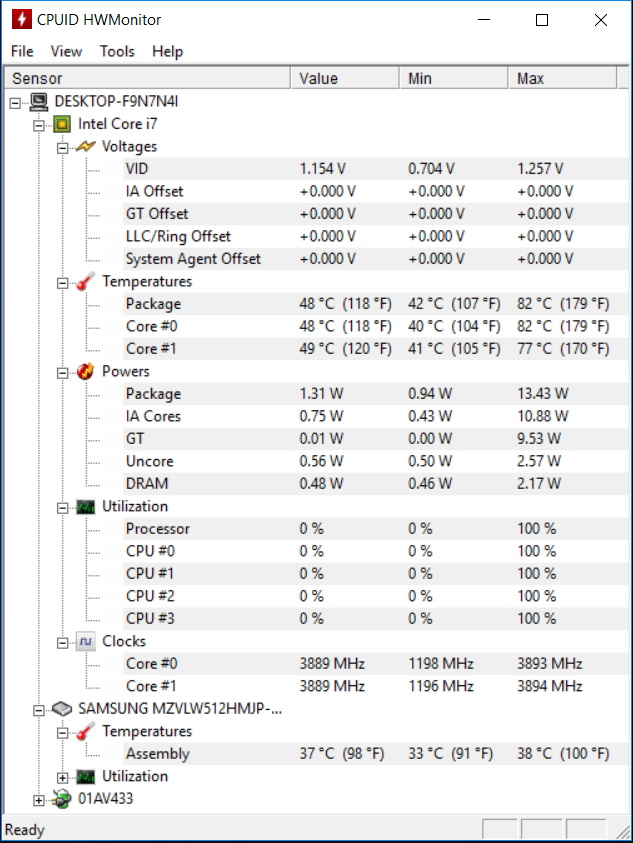The image size is (633, 843).
Task: Click the SAMSUNG drive disk icon
Action: pos(62,709)
